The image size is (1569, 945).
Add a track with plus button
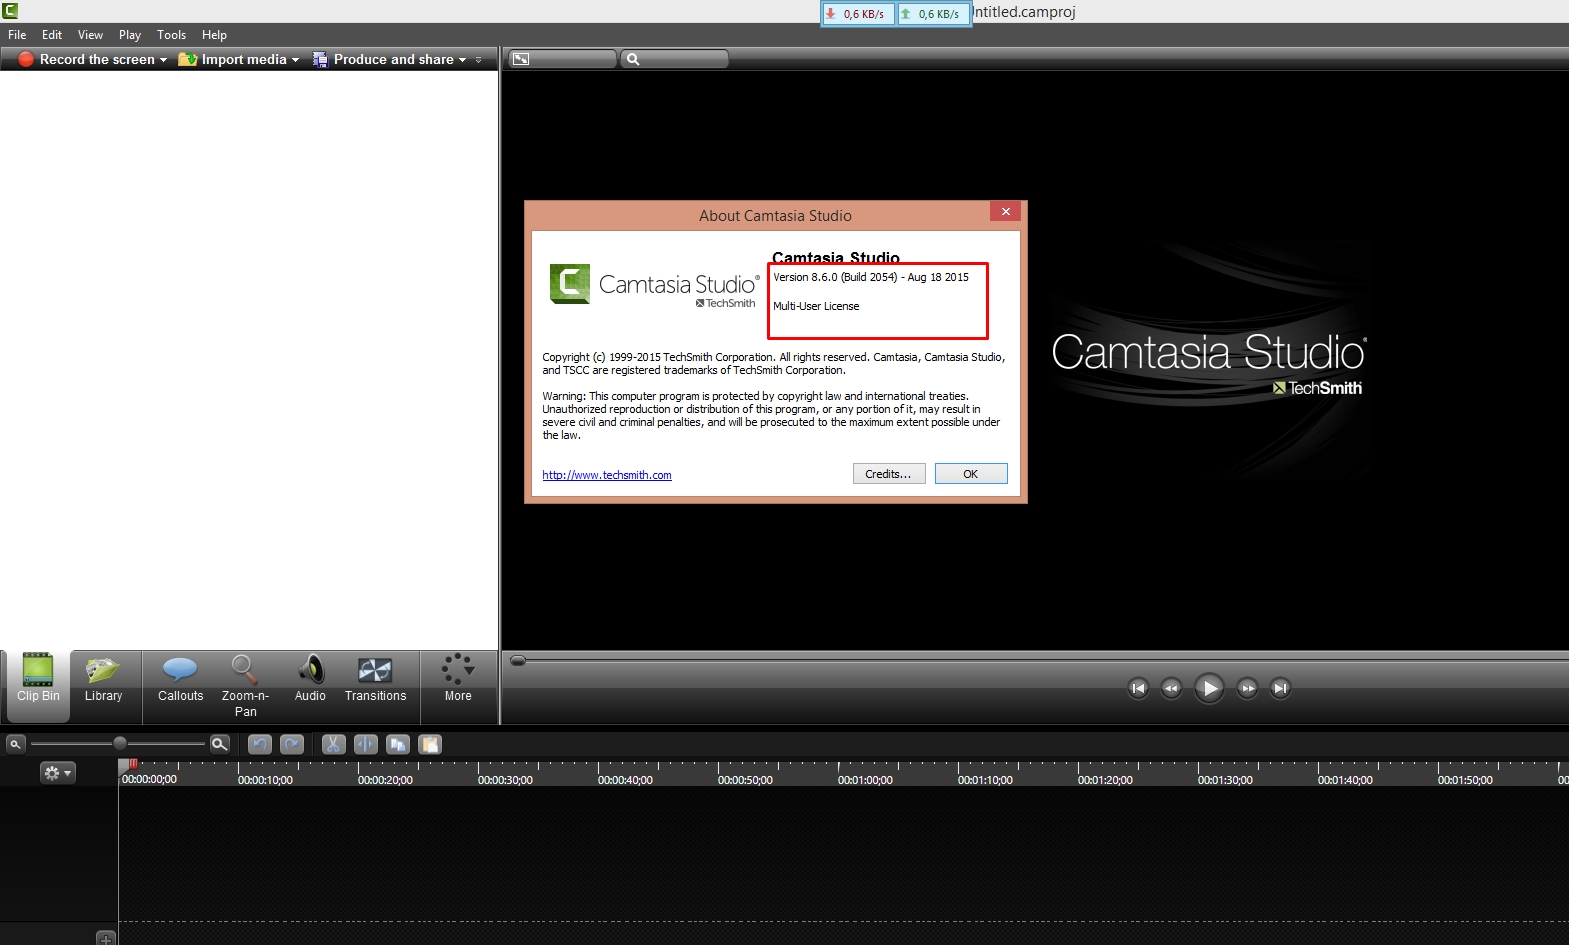coord(106,938)
